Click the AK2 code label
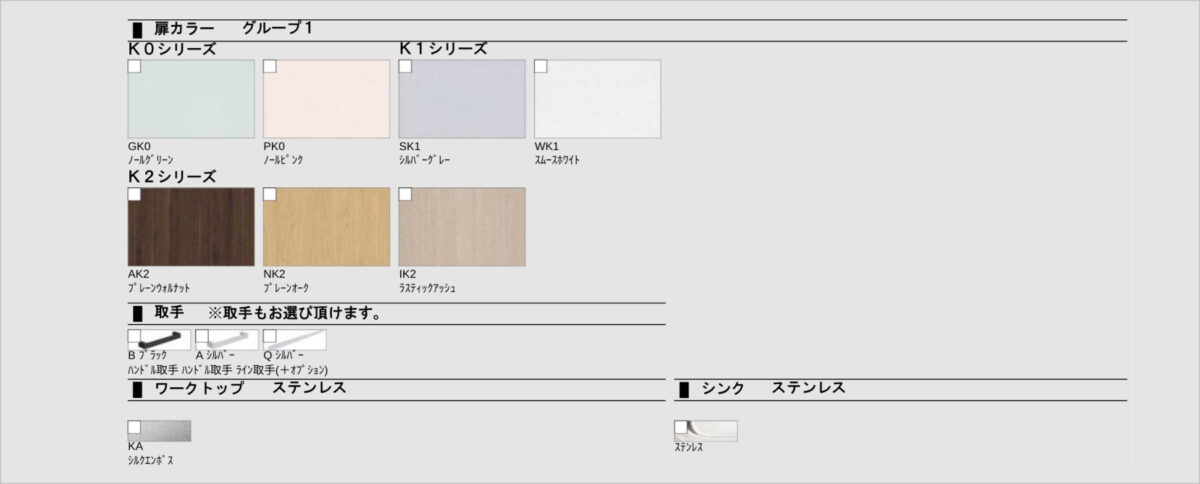The image size is (1200, 484). pos(139,274)
